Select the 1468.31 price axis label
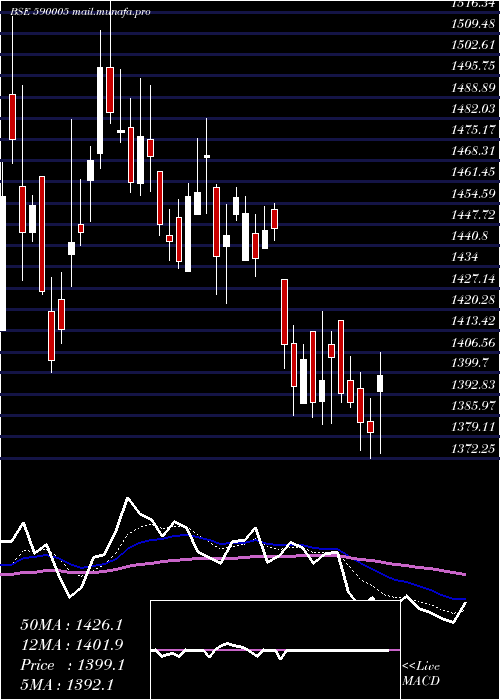The height and width of the screenshot is (700, 500). pos(473,151)
